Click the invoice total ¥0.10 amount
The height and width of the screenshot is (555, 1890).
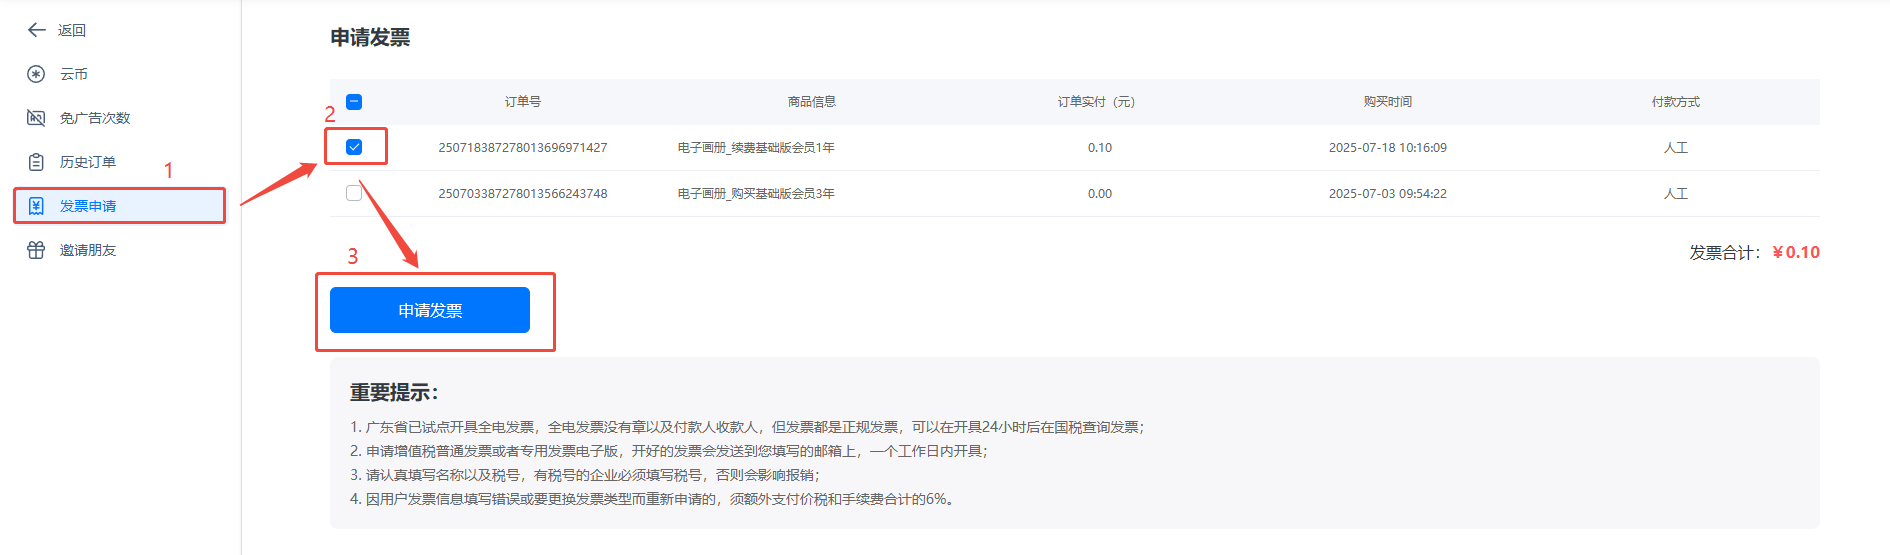click(1796, 252)
